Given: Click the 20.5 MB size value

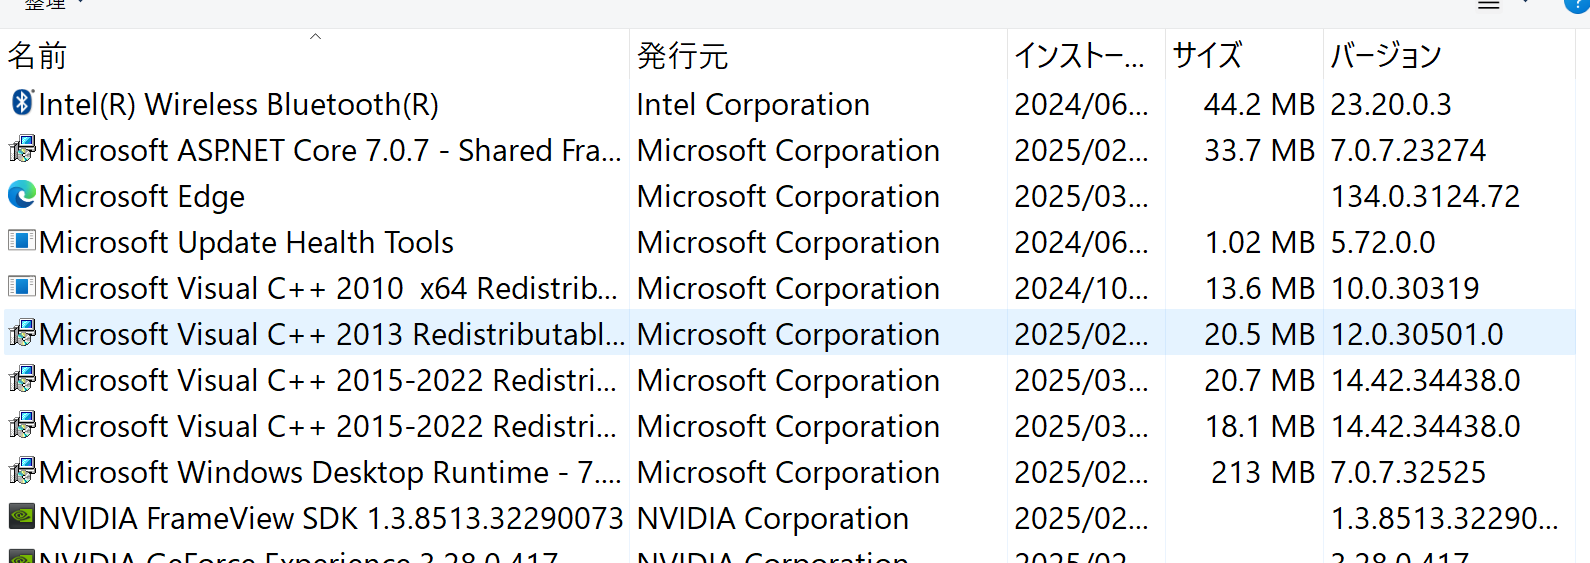Looking at the screenshot, I should tap(1259, 334).
